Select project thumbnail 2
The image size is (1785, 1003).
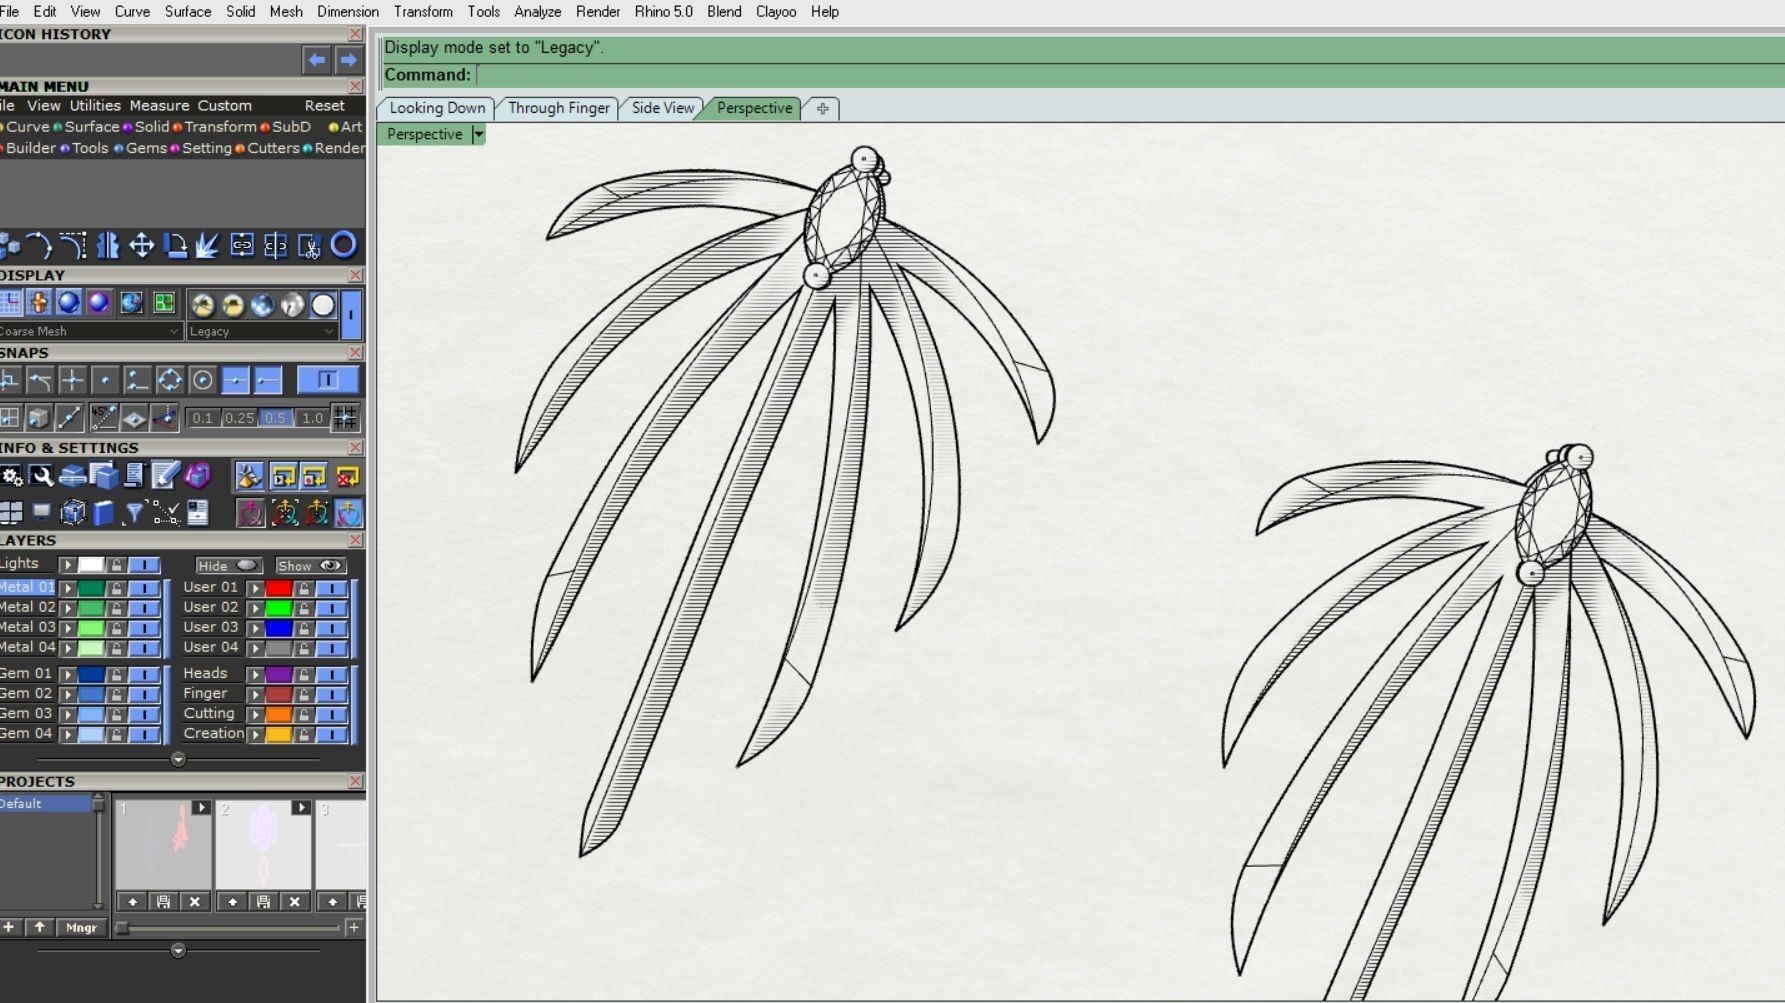point(263,844)
